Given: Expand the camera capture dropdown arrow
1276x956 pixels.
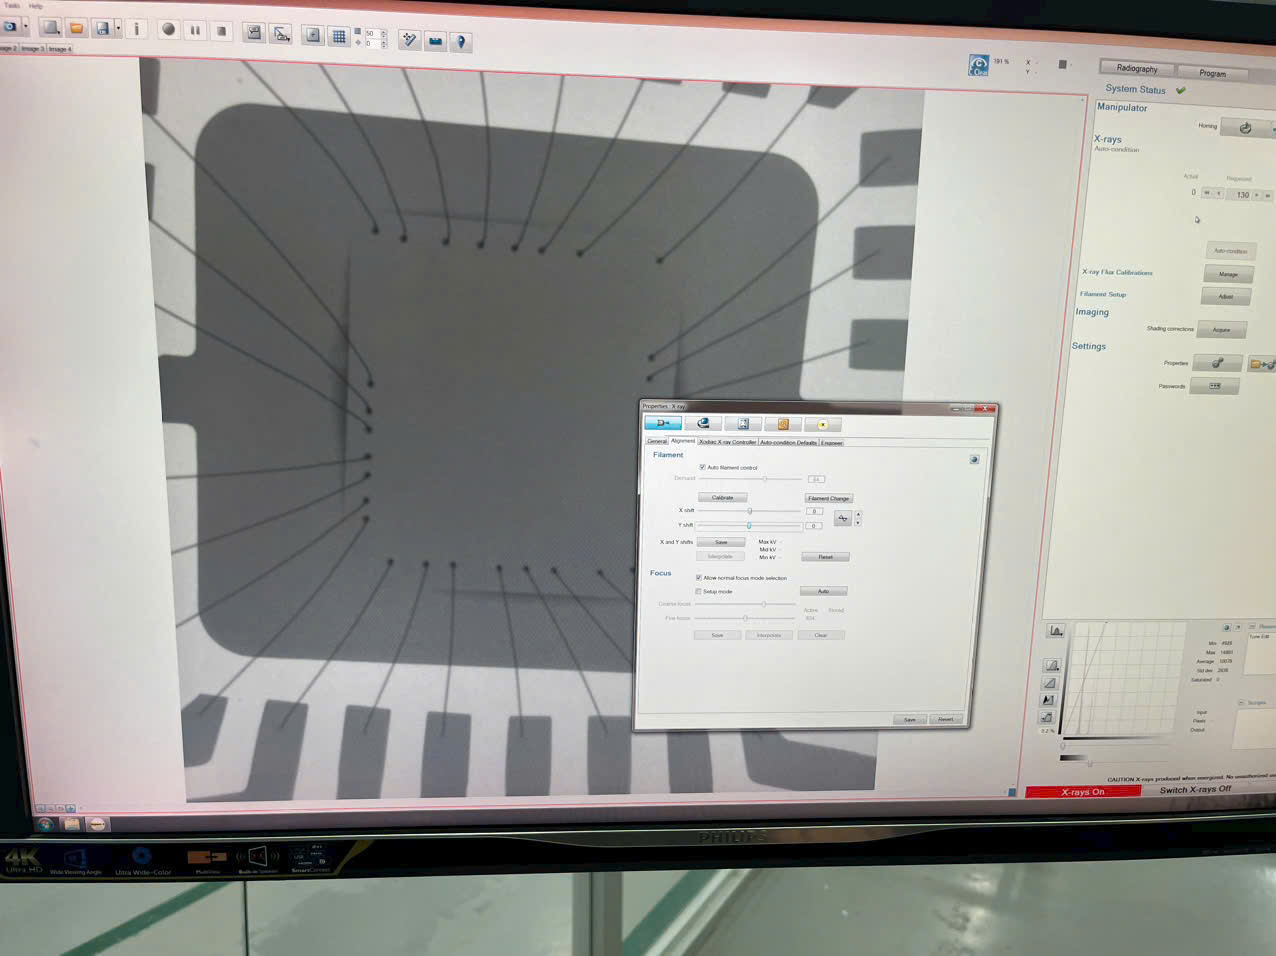Looking at the screenshot, I should pos(25,27).
